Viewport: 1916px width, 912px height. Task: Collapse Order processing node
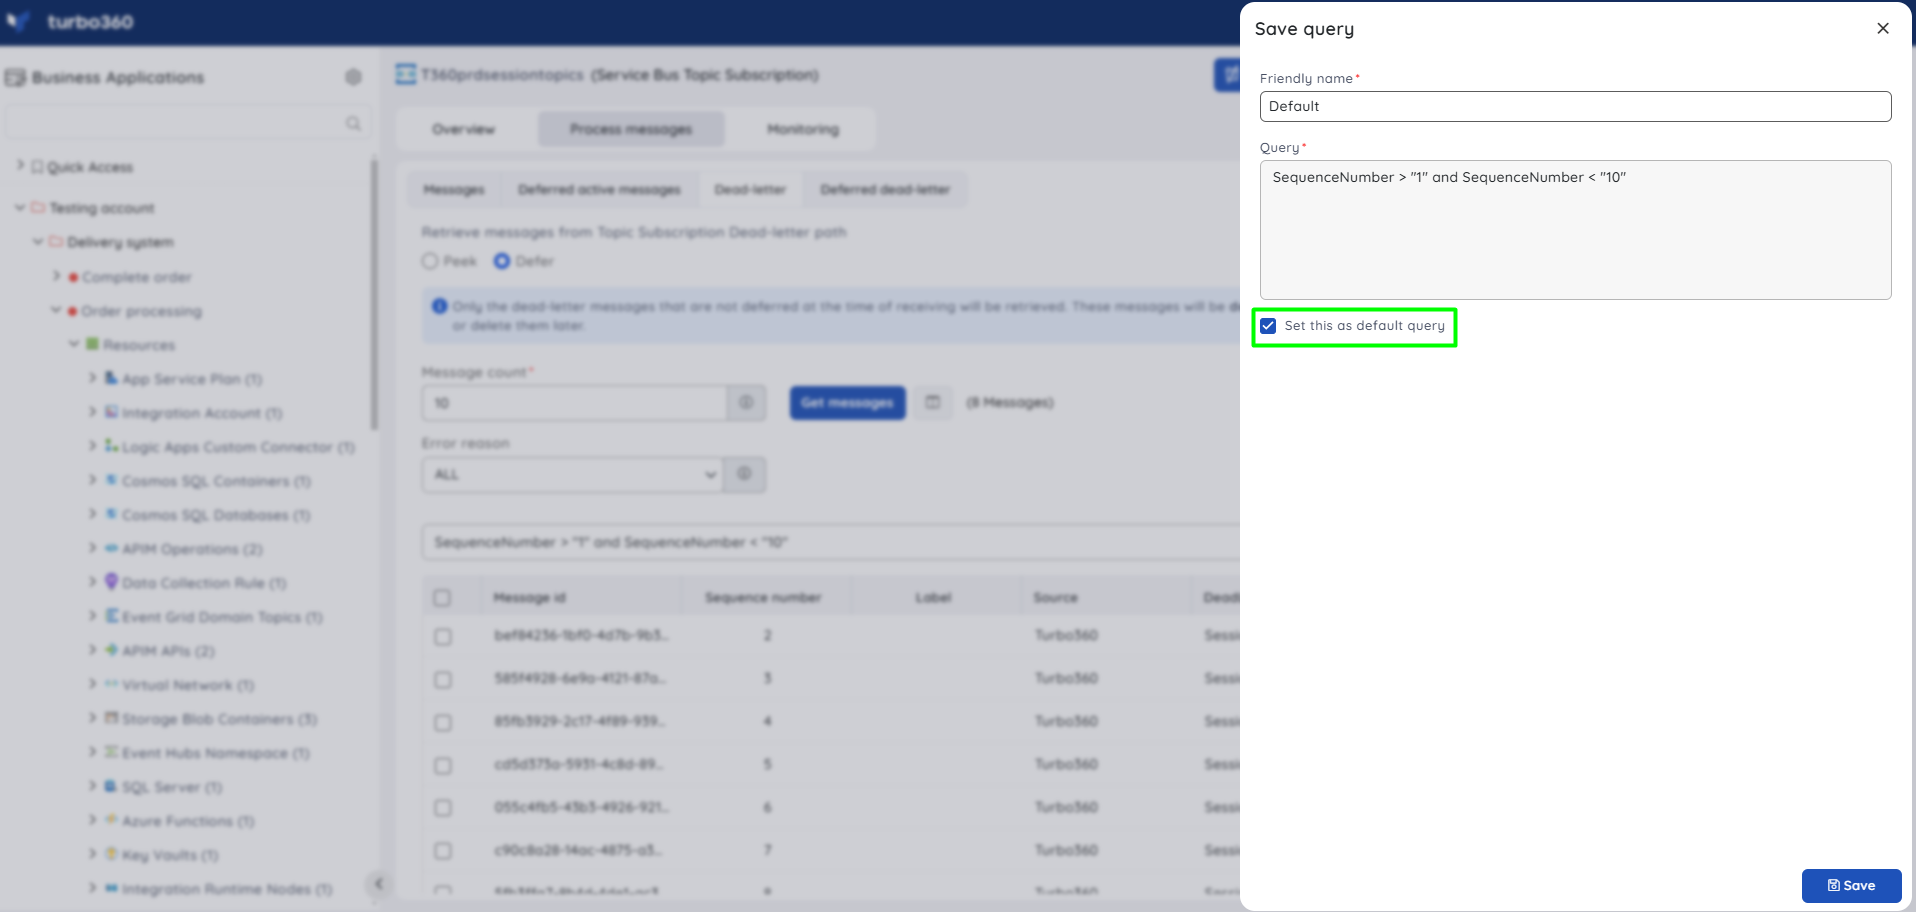click(x=56, y=310)
